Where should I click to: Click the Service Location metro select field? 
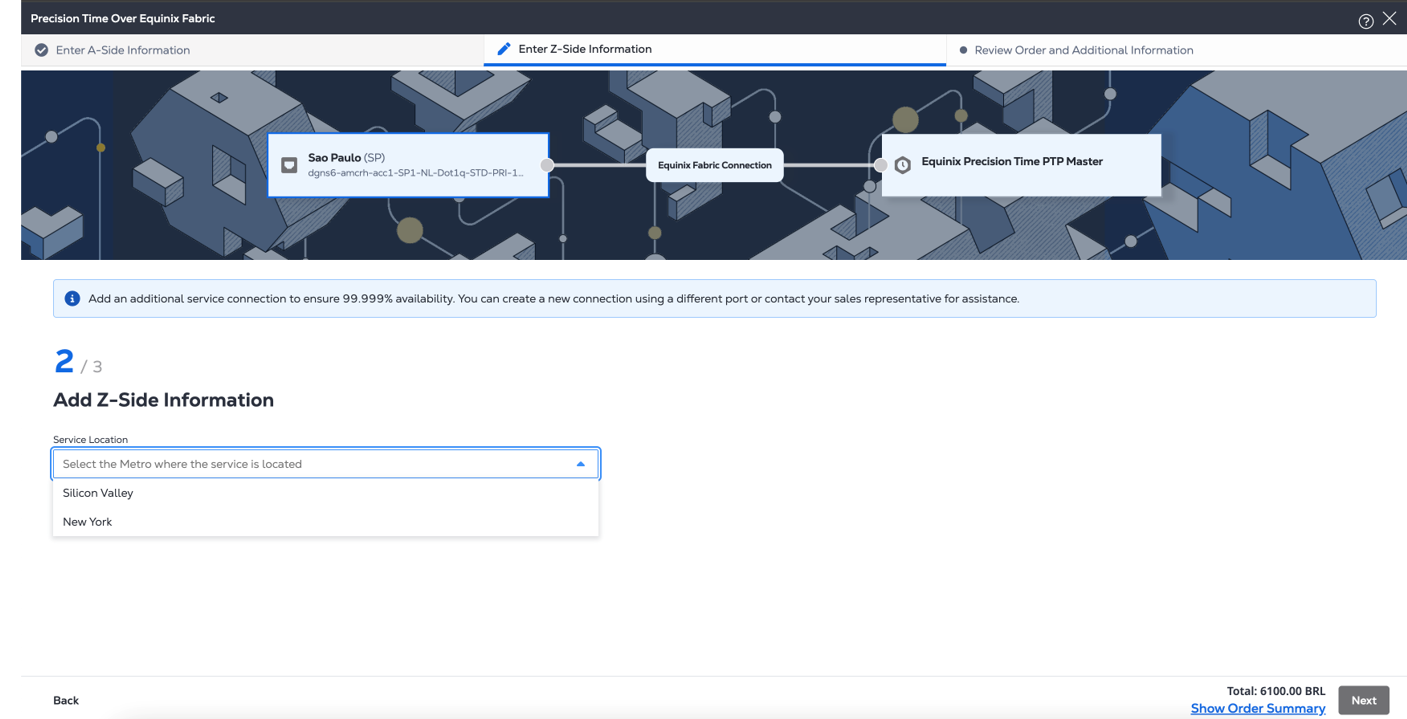coord(326,464)
